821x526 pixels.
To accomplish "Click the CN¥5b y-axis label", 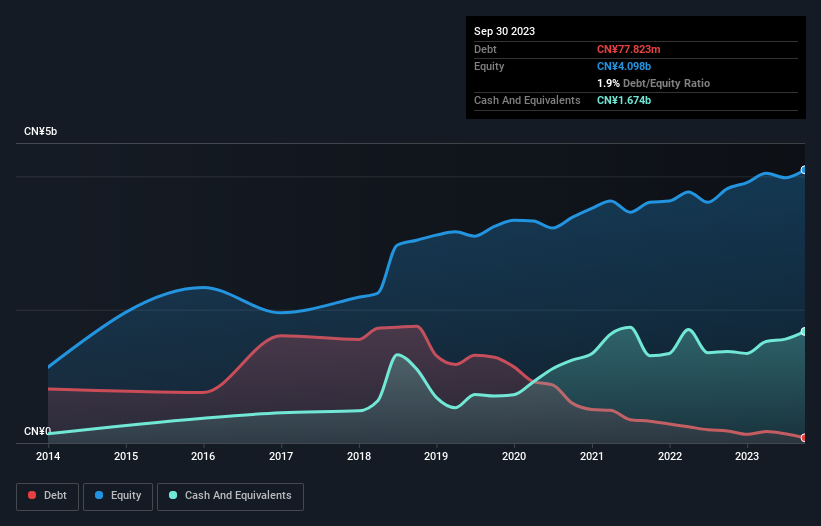I will [x=40, y=131].
